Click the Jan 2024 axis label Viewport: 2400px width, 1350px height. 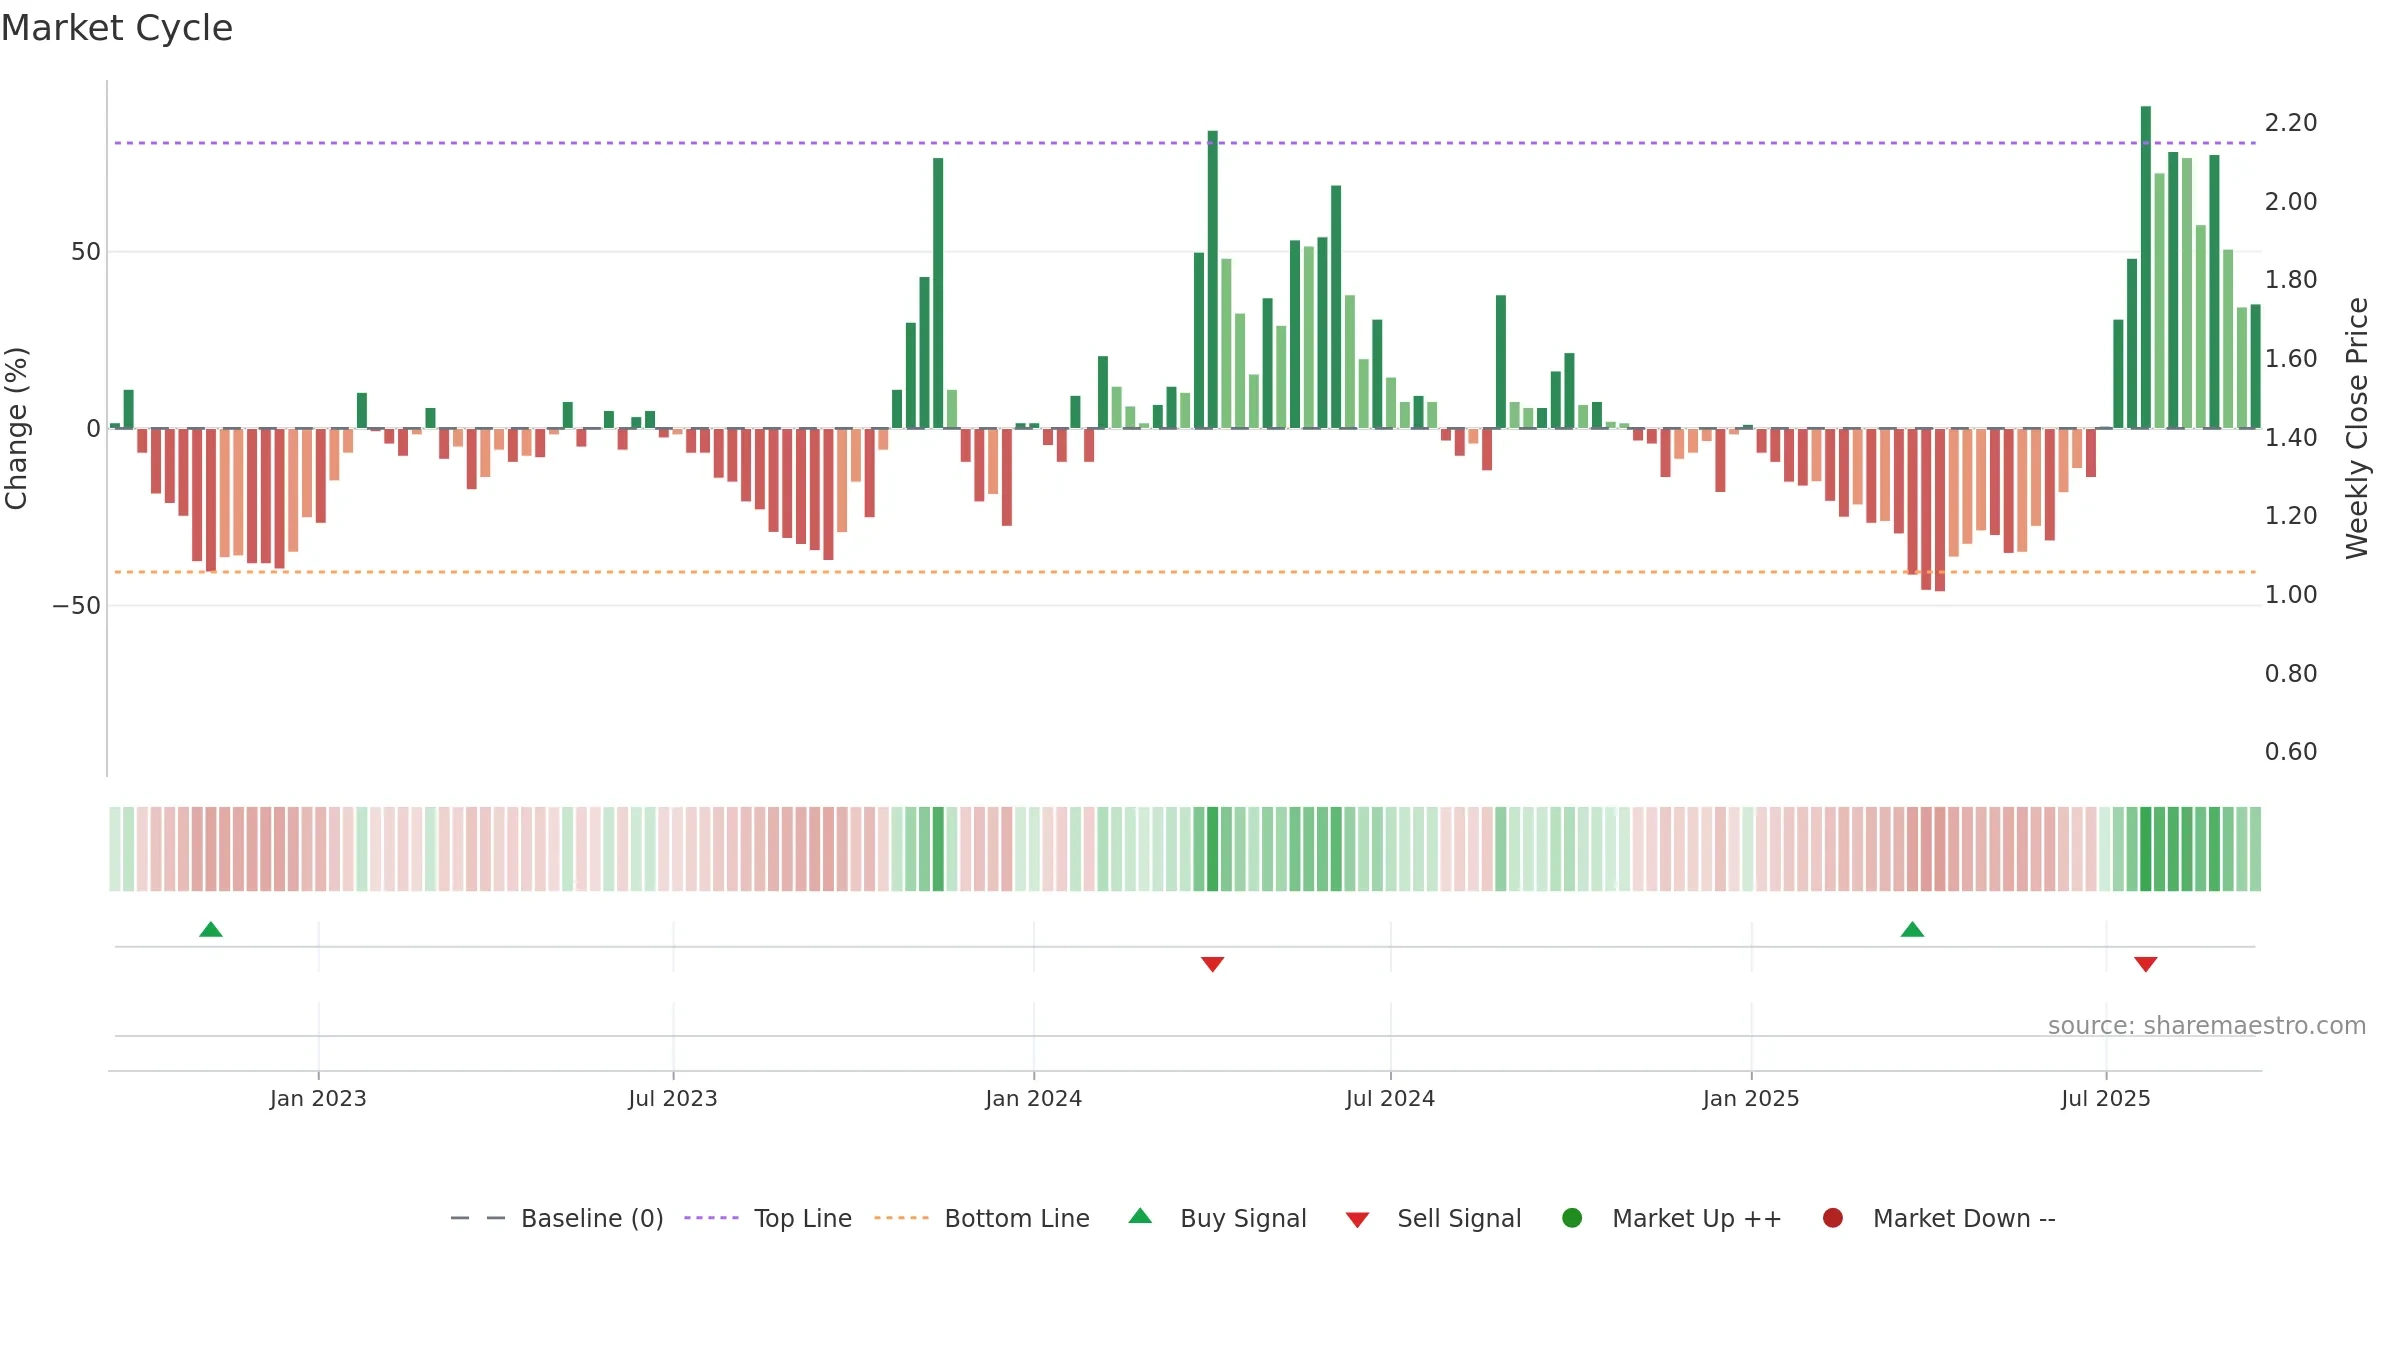(1034, 1099)
